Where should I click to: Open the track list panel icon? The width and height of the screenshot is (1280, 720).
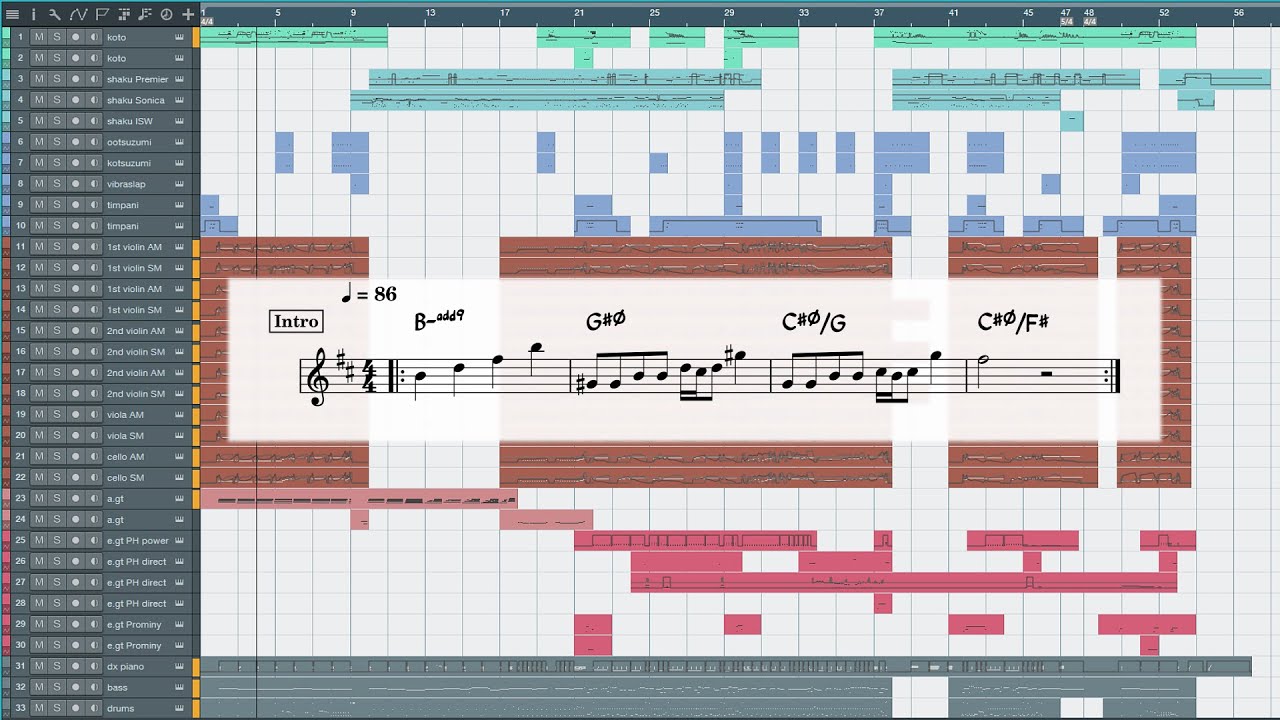tap(12, 14)
